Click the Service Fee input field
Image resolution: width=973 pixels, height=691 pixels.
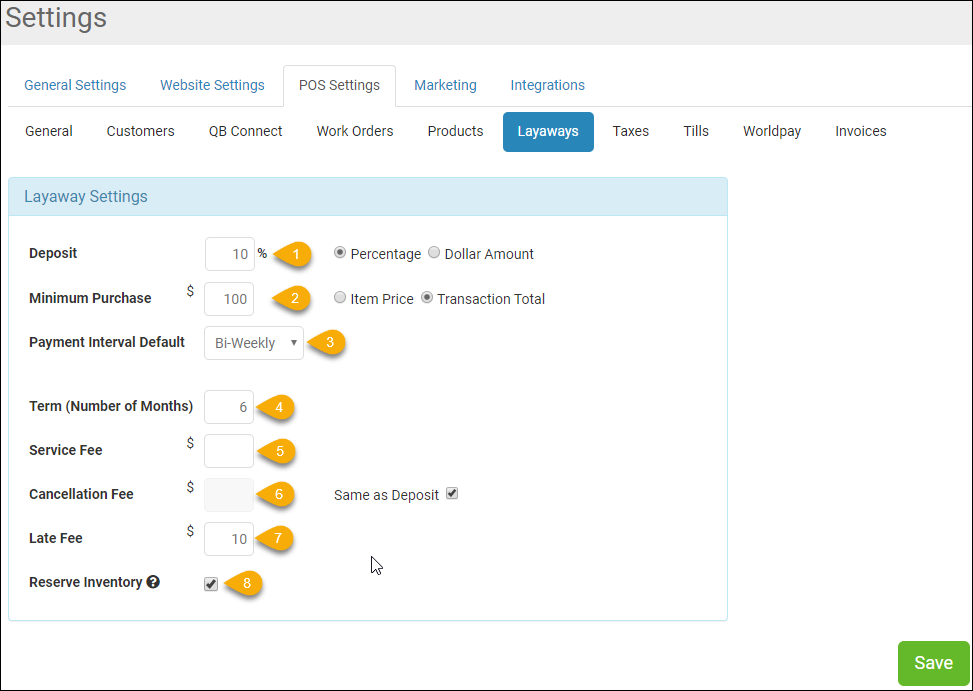(228, 451)
